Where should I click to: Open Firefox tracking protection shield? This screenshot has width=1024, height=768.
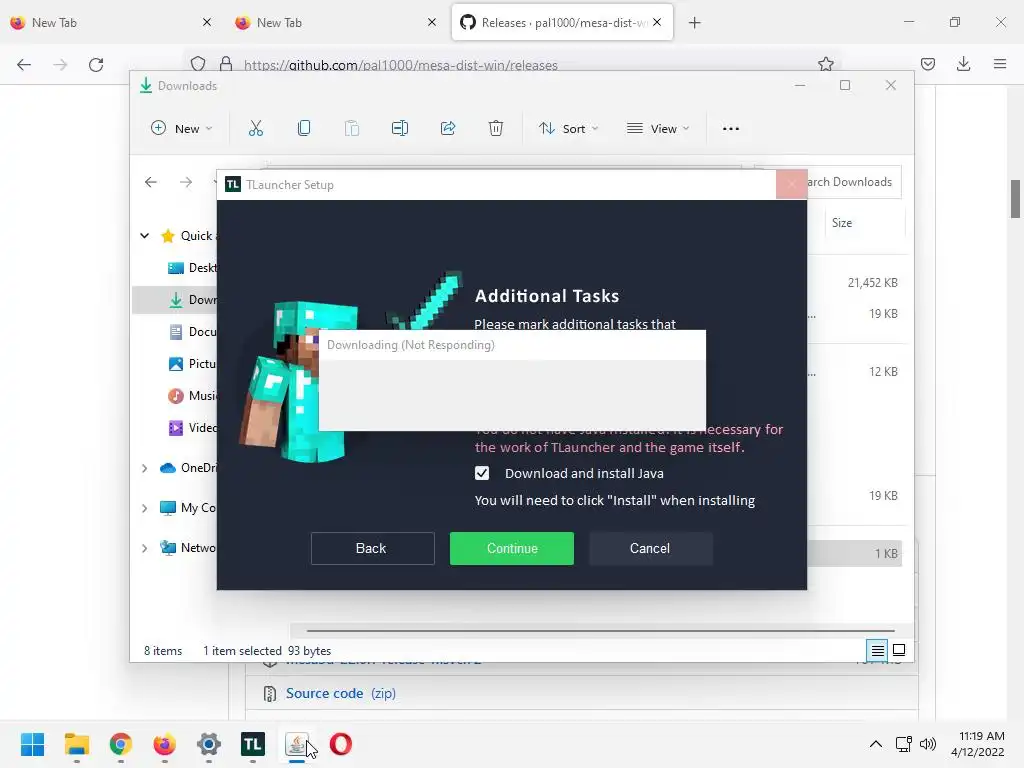[x=198, y=64]
